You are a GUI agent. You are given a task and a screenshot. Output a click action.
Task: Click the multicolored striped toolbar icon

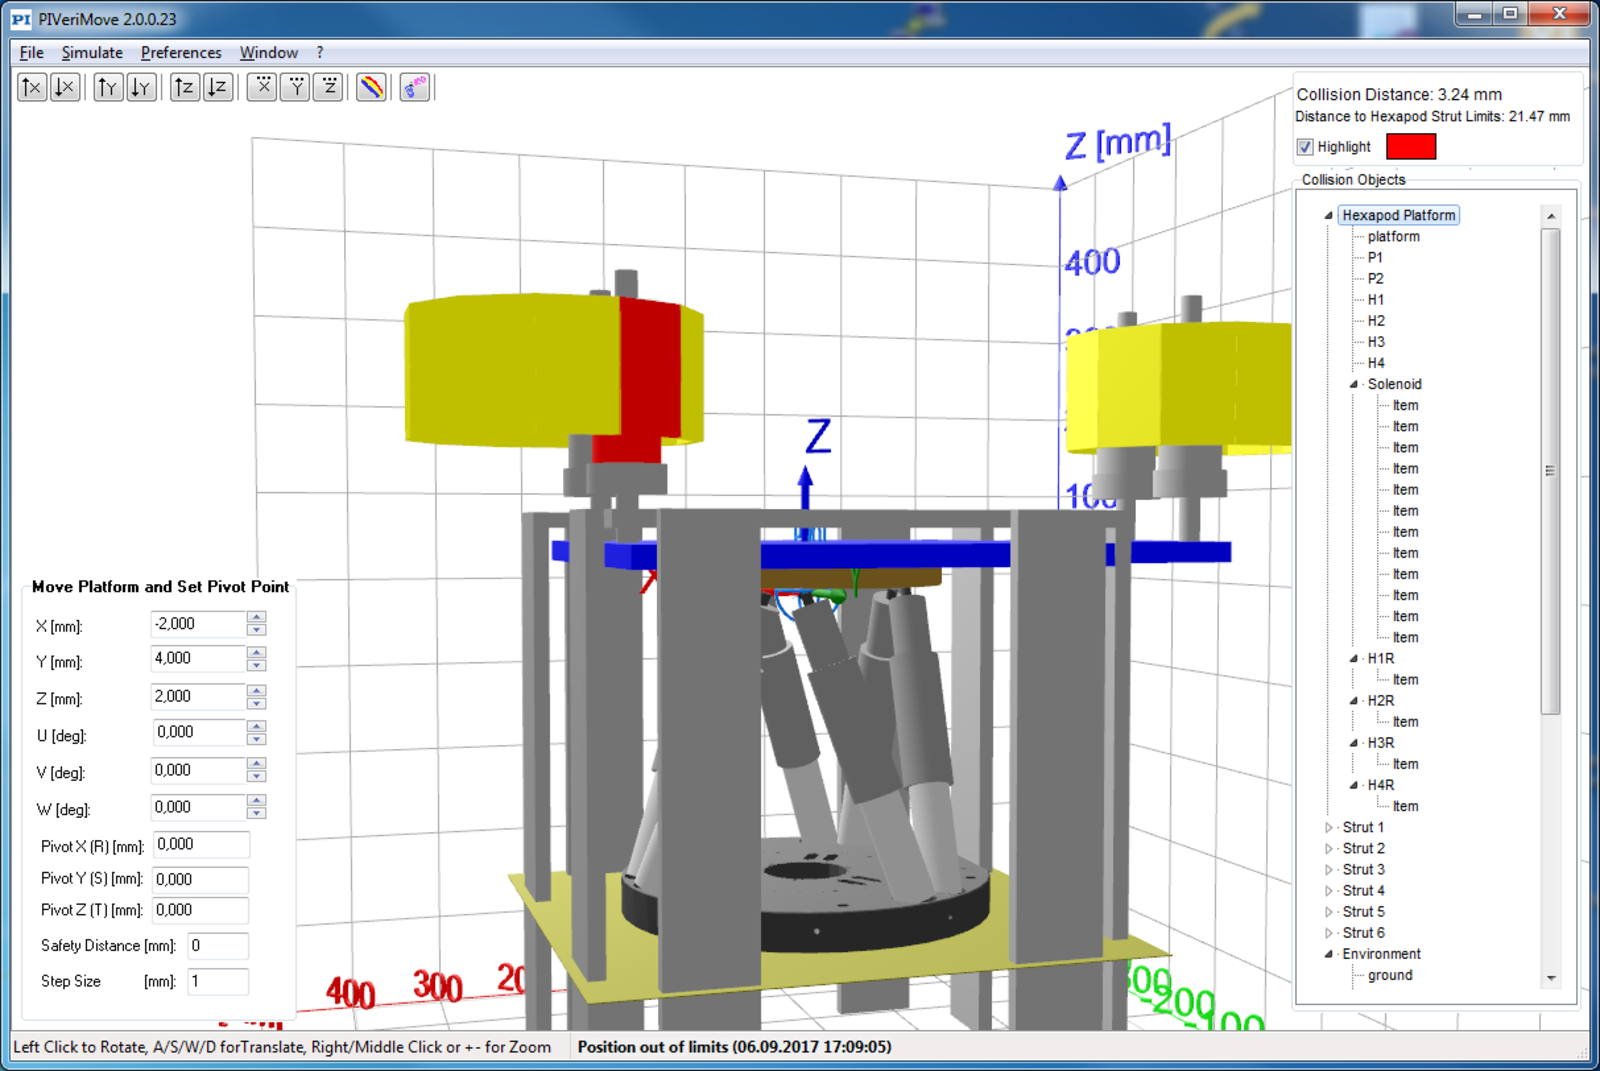[x=372, y=88]
